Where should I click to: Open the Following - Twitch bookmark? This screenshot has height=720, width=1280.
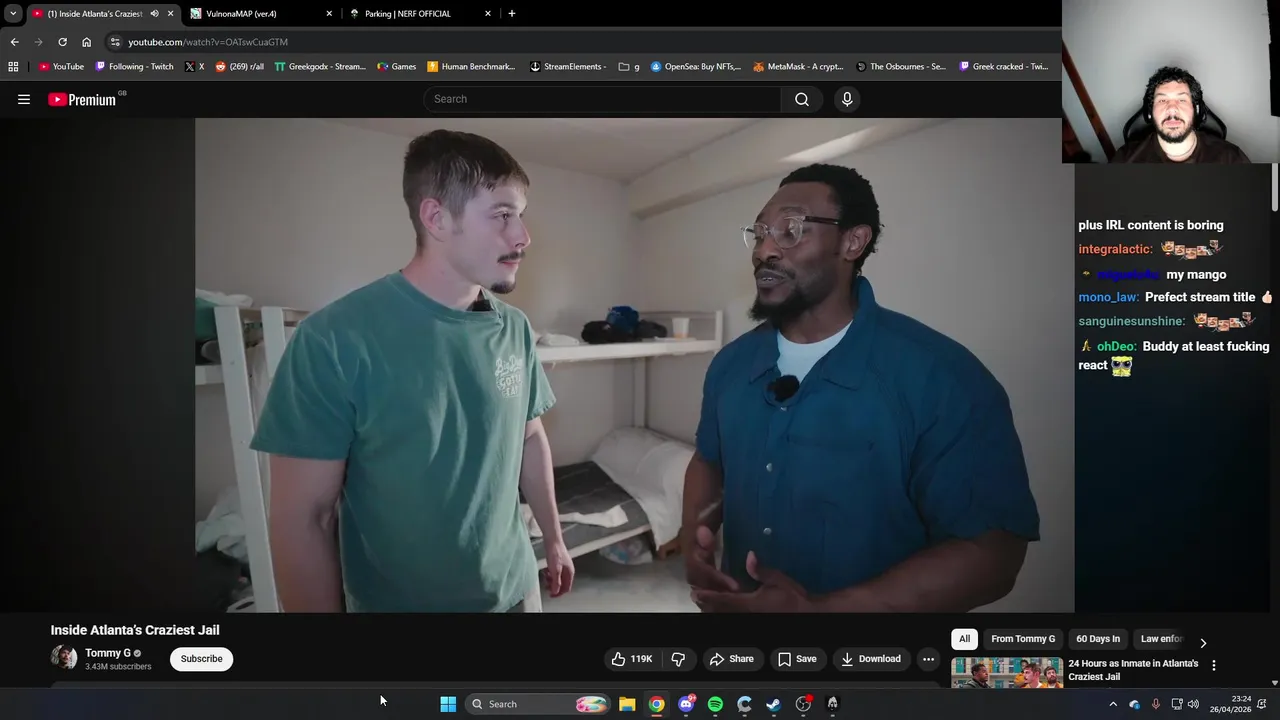[134, 67]
